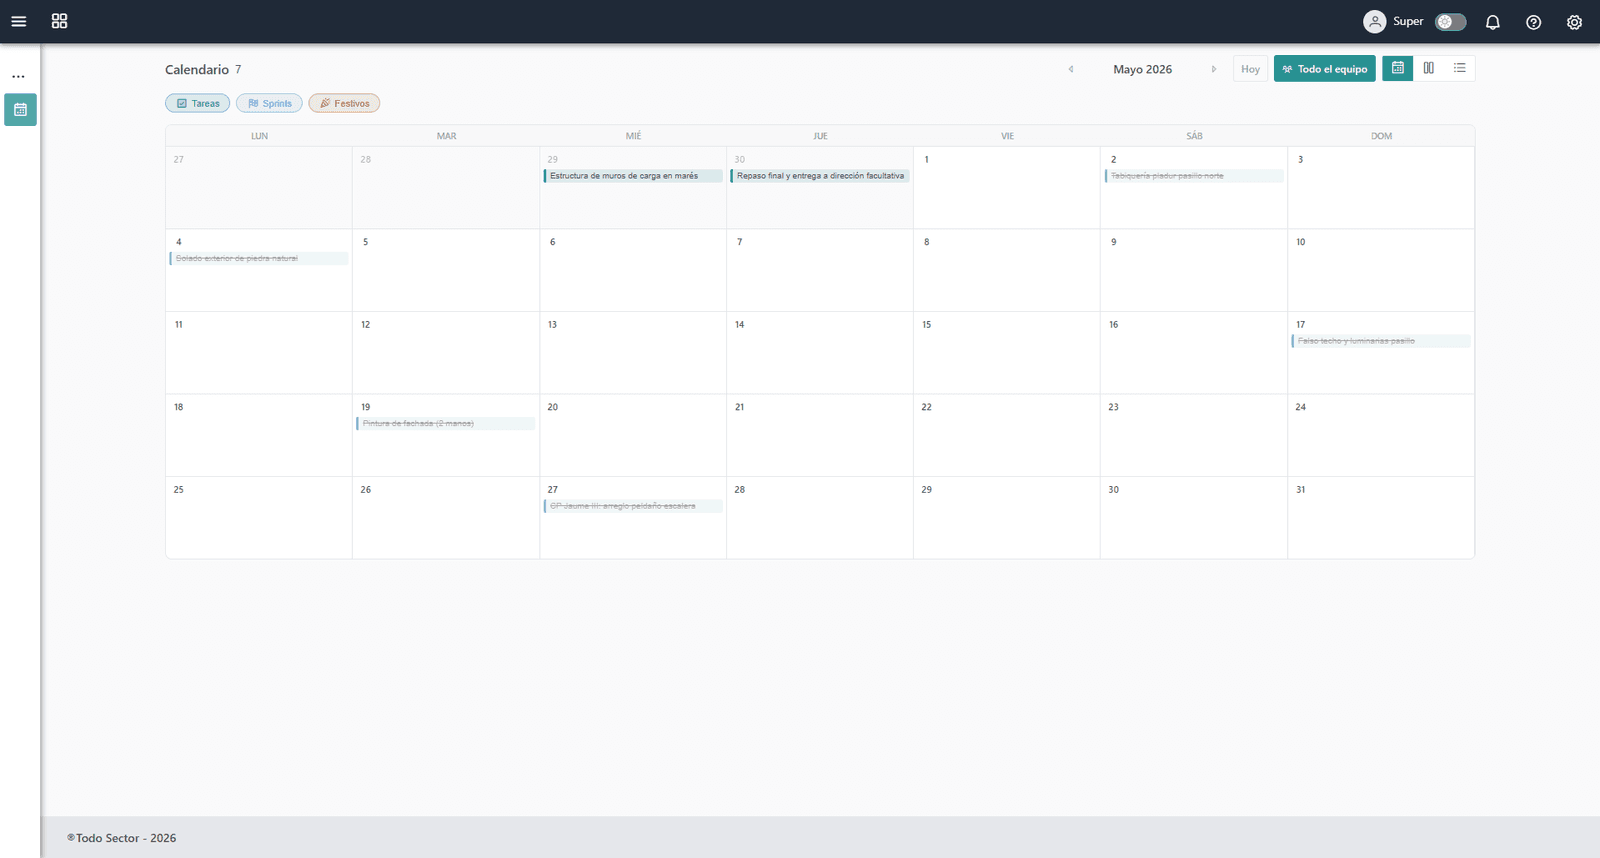Go to next month arrow
Image resolution: width=1600 pixels, height=858 pixels.
pos(1214,69)
